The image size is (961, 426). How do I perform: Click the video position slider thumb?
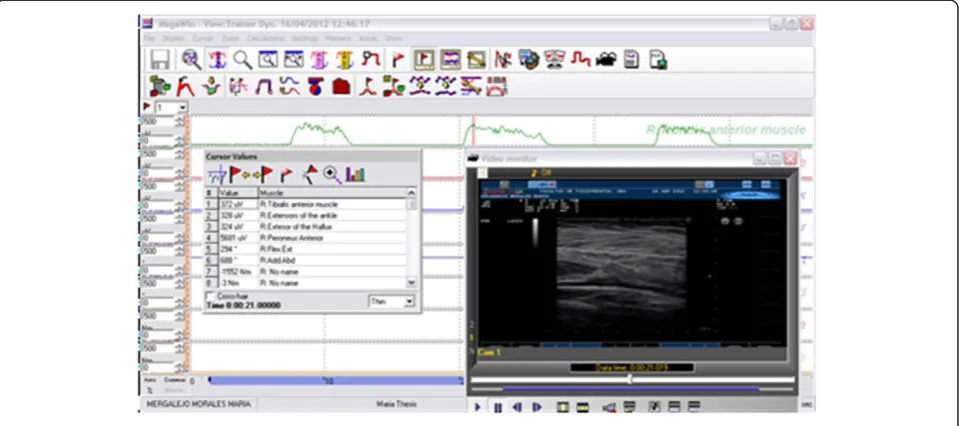pos(629,379)
